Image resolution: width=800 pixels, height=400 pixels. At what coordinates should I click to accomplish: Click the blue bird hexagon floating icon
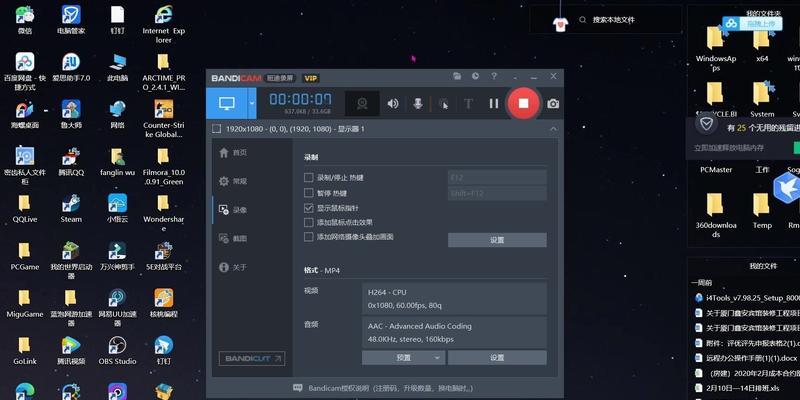(x=786, y=188)
